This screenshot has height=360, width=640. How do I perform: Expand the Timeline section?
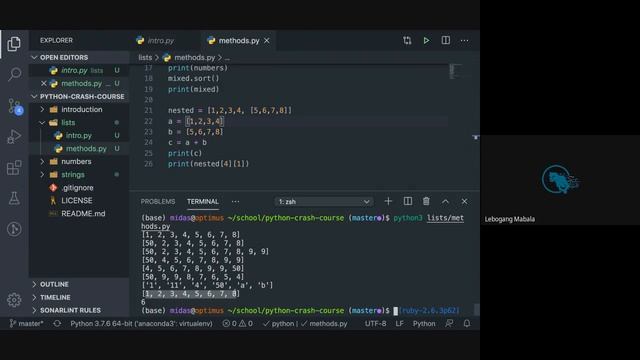point(79,297)
